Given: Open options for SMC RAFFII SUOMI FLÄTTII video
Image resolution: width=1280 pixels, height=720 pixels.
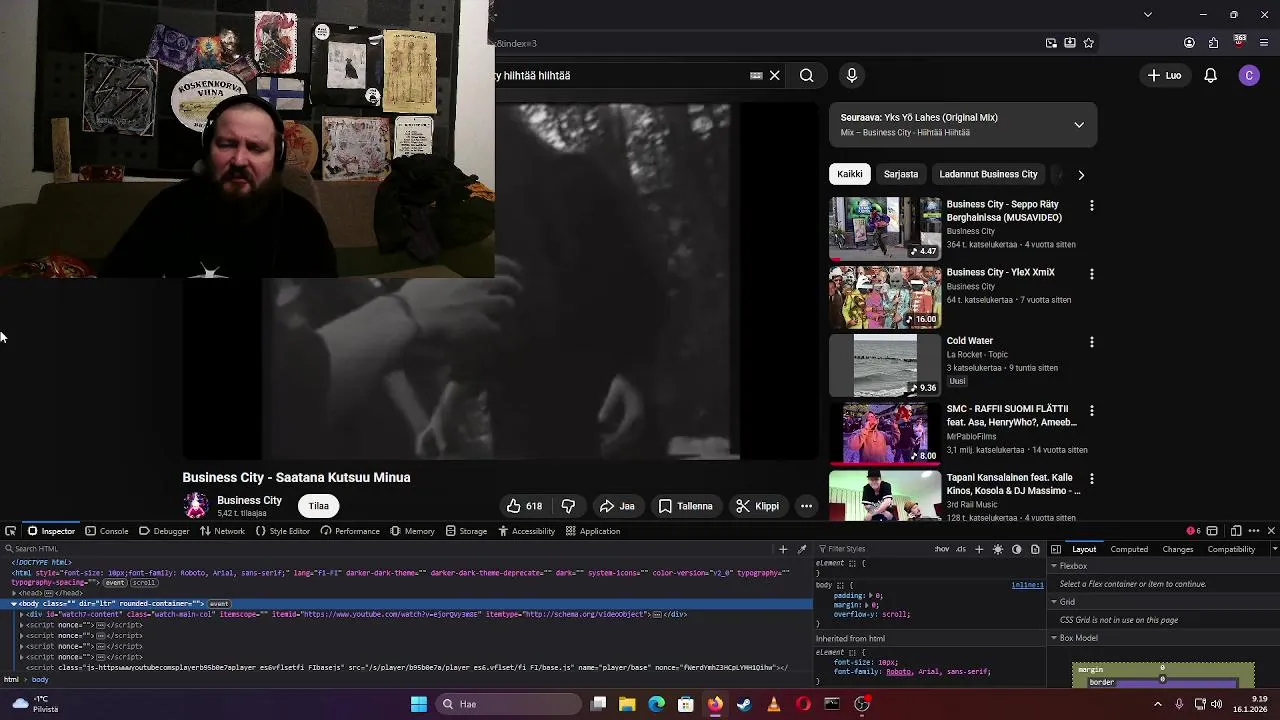Looking at the screenshot, I should pos(1092,411).
